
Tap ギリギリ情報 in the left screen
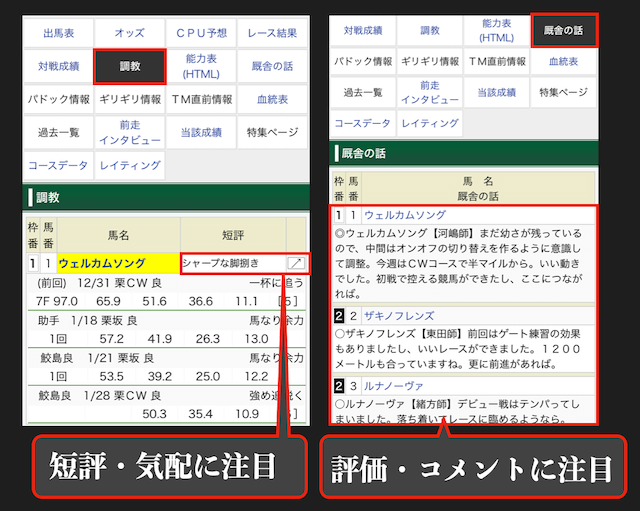130,99
